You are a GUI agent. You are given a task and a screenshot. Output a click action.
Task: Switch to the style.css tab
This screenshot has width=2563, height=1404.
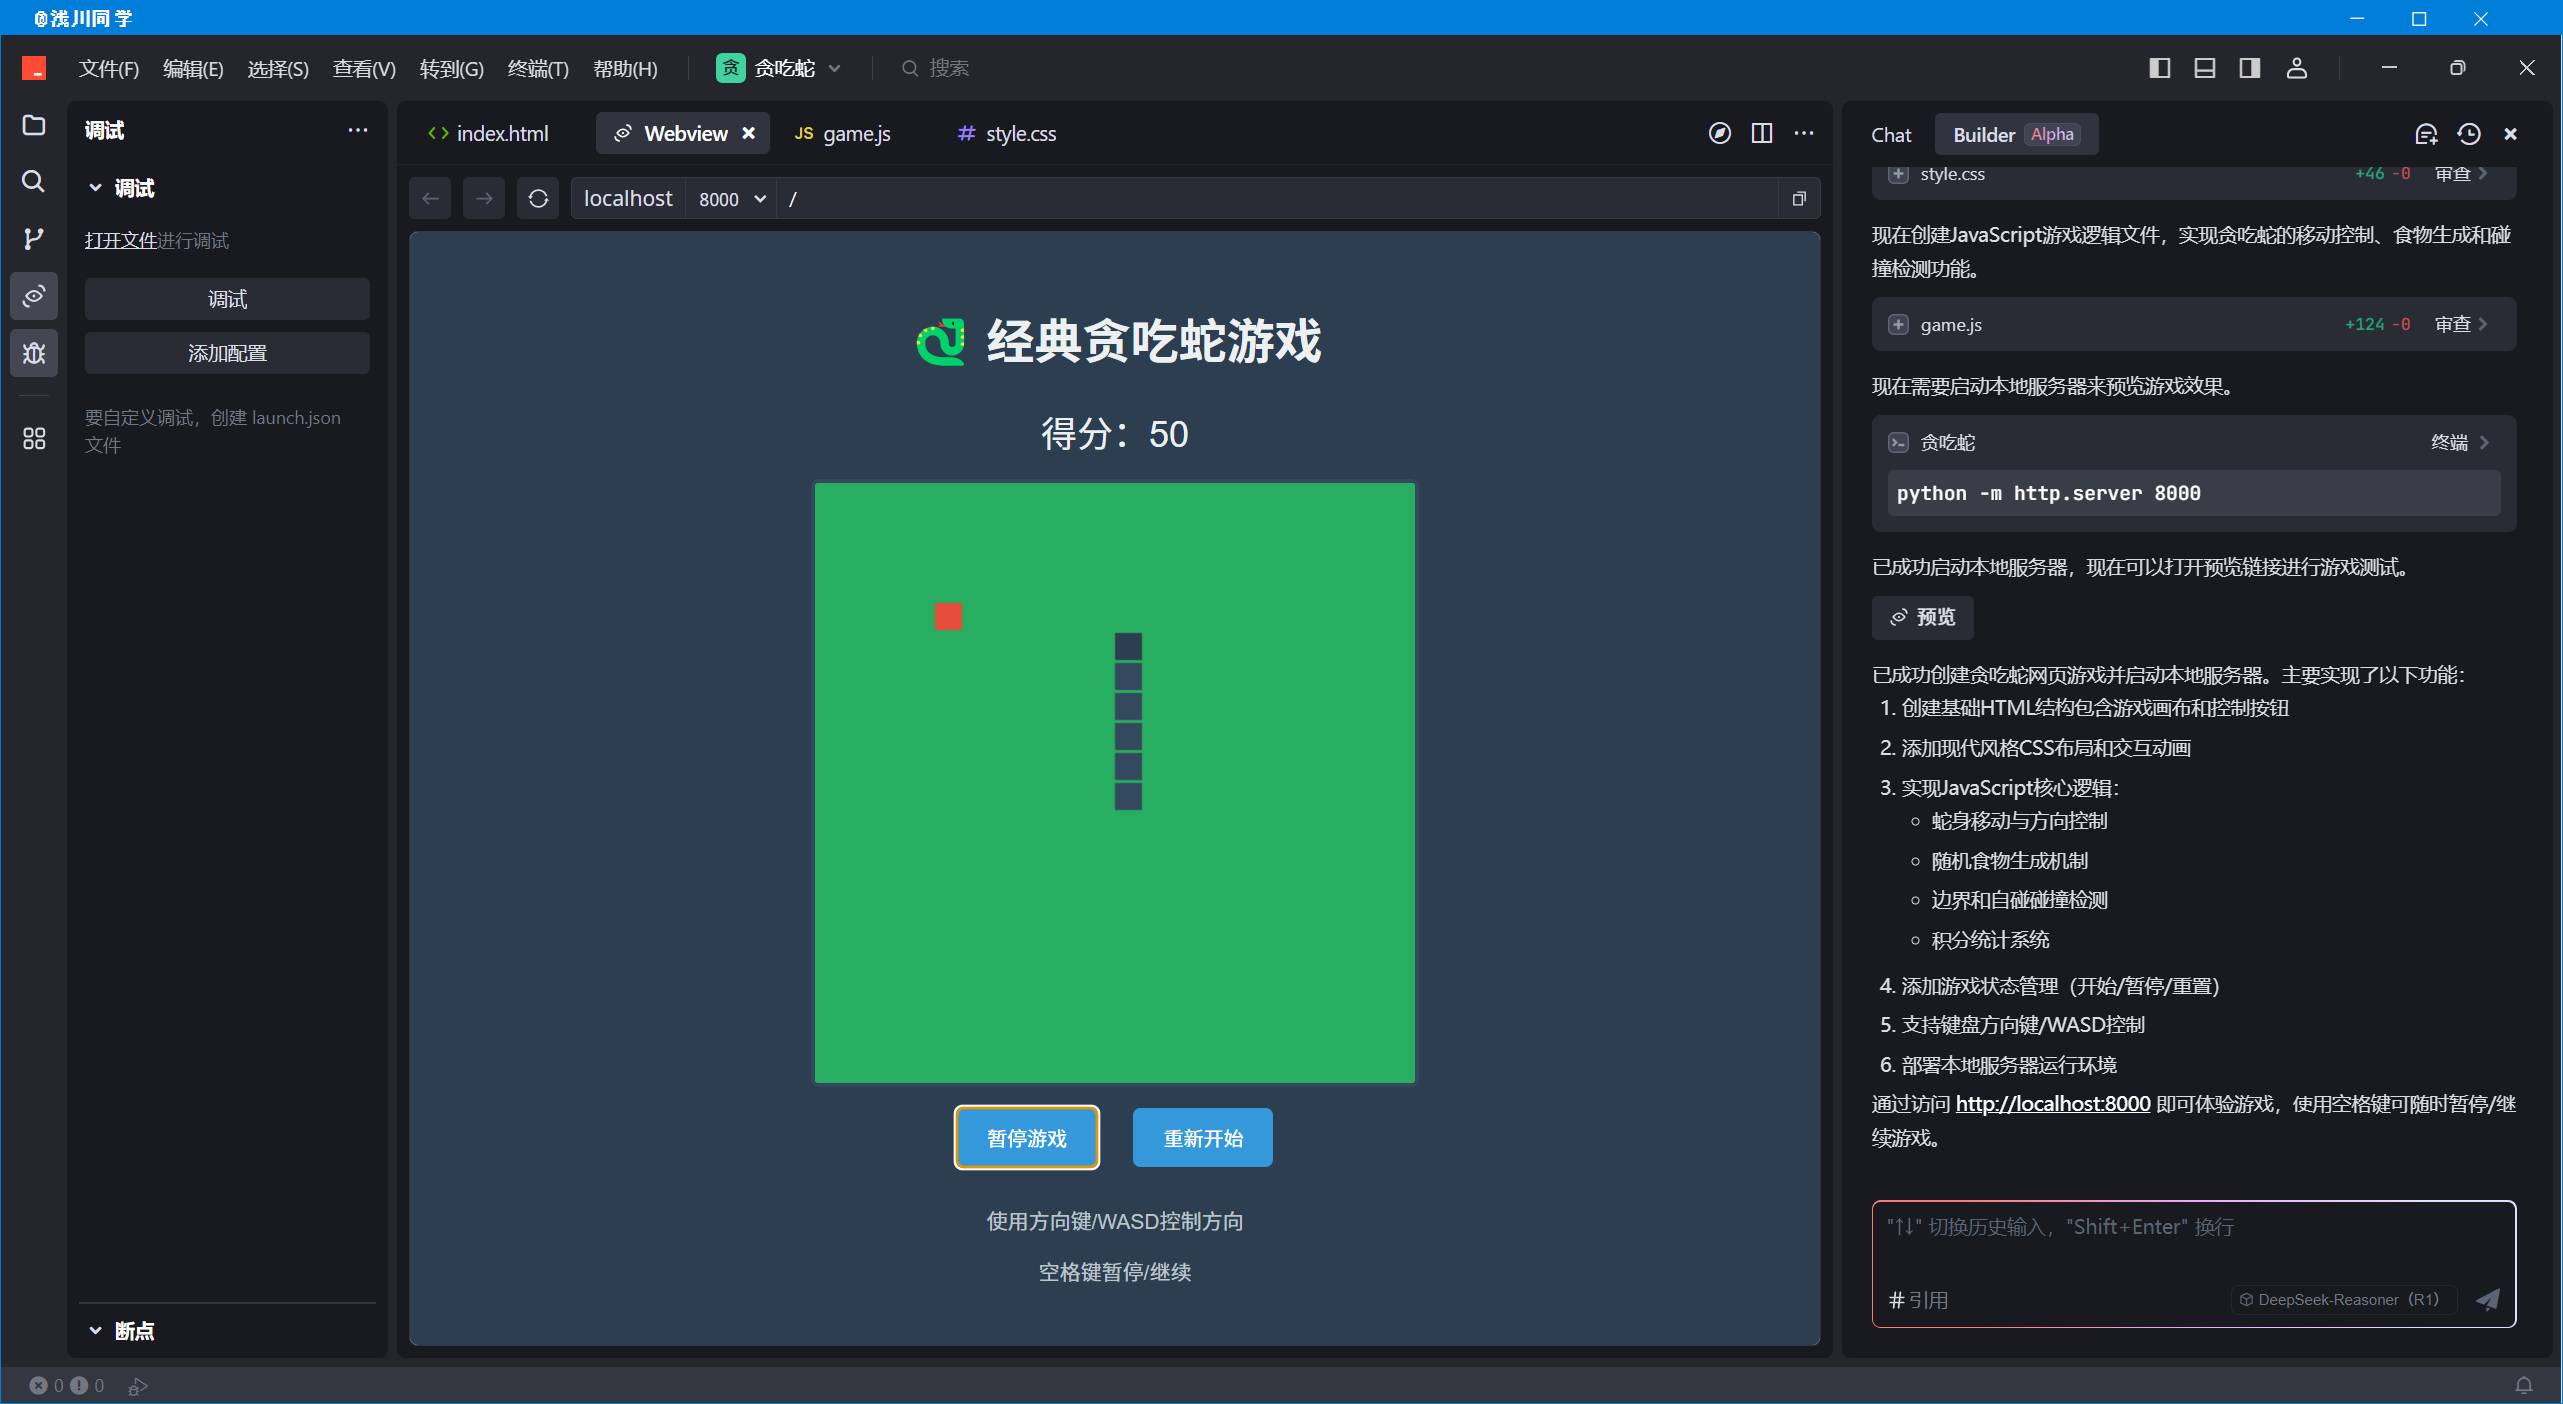(x=1006, y=133)
